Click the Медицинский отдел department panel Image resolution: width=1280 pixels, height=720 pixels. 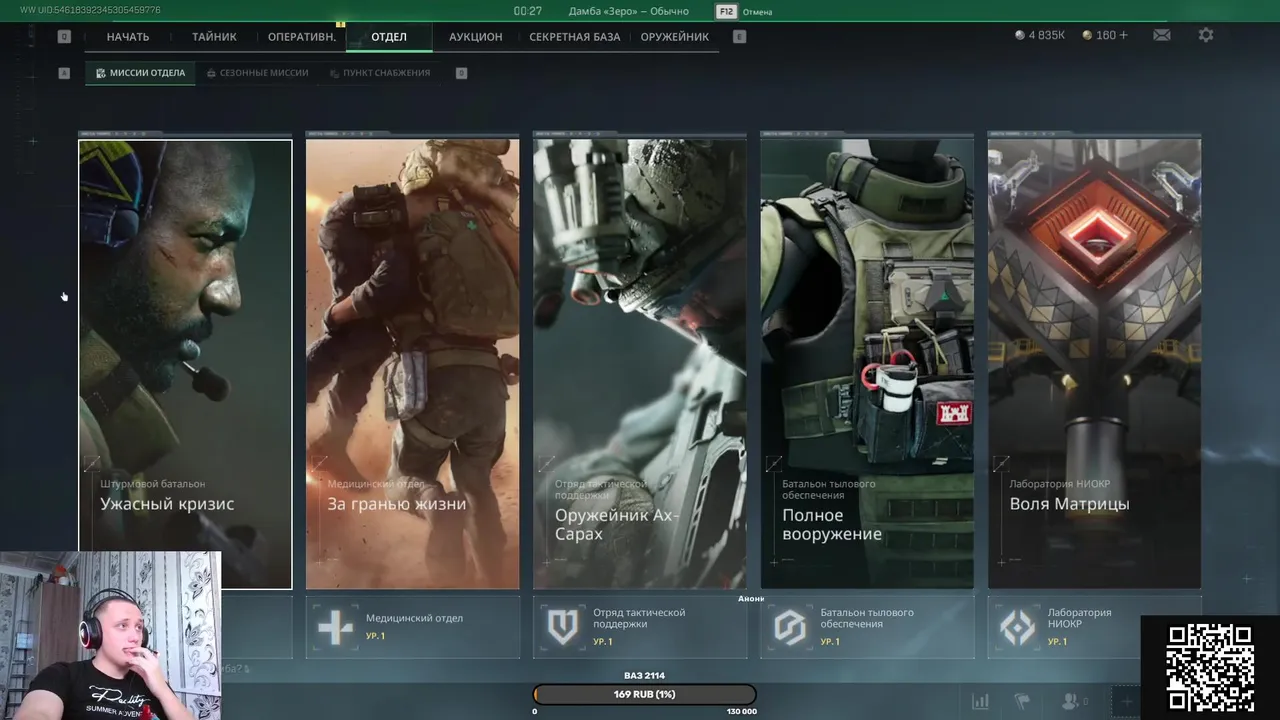click(x=412, y=627)
